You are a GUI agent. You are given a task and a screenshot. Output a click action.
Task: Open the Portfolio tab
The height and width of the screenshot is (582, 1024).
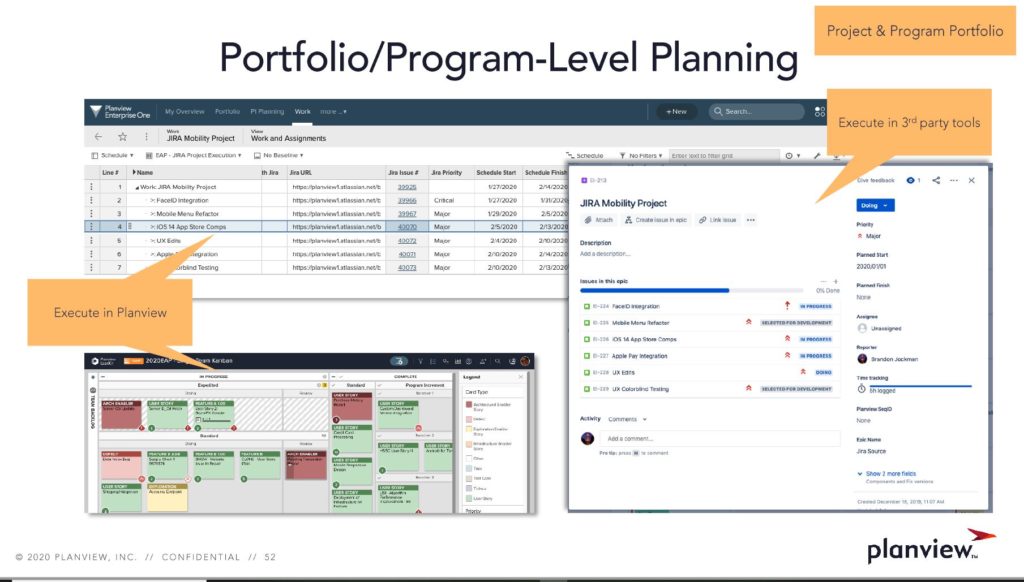point(227,112)
